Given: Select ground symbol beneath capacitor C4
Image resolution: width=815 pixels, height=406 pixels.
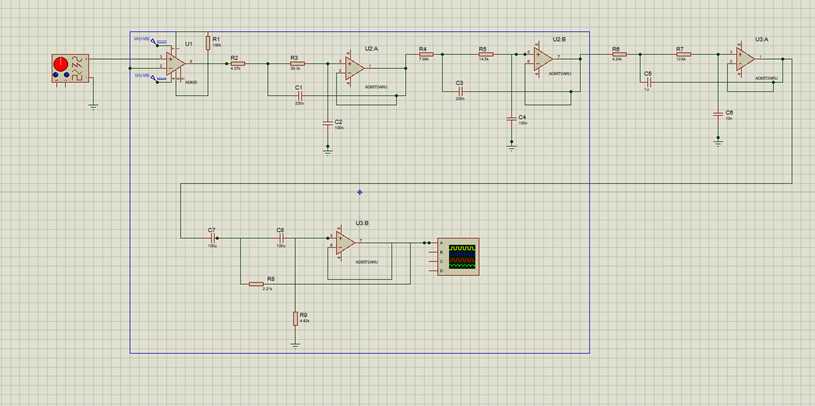Looking at the screenshot, I should tap(511, 147).
